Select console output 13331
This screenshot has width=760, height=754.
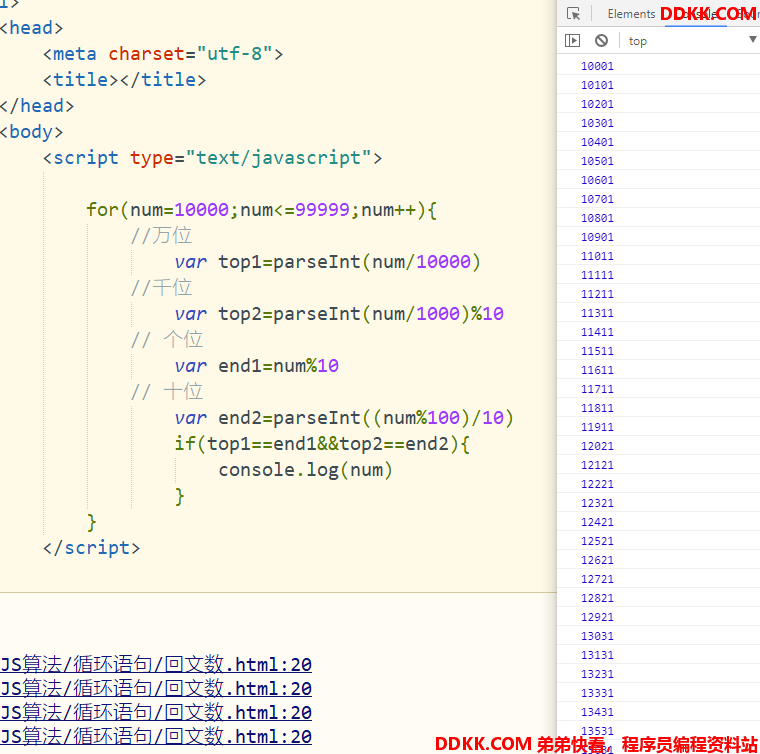pos(597,693)
